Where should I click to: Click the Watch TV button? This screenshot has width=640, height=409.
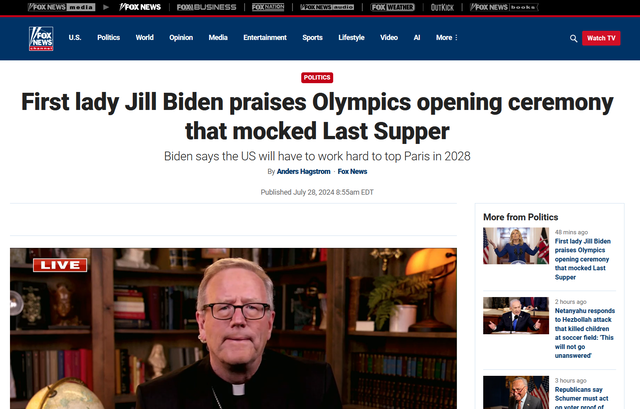click(601, 38)
